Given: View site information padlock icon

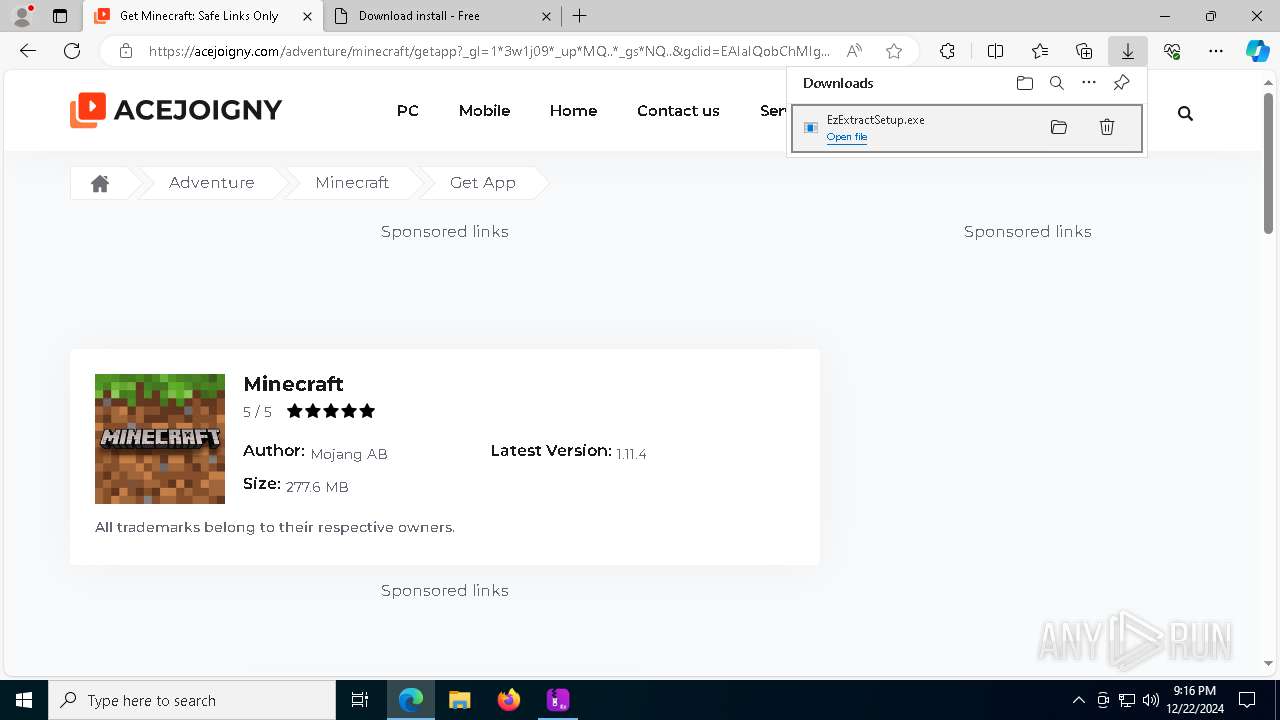Looking at the screenshot, I should pos(125,51).
